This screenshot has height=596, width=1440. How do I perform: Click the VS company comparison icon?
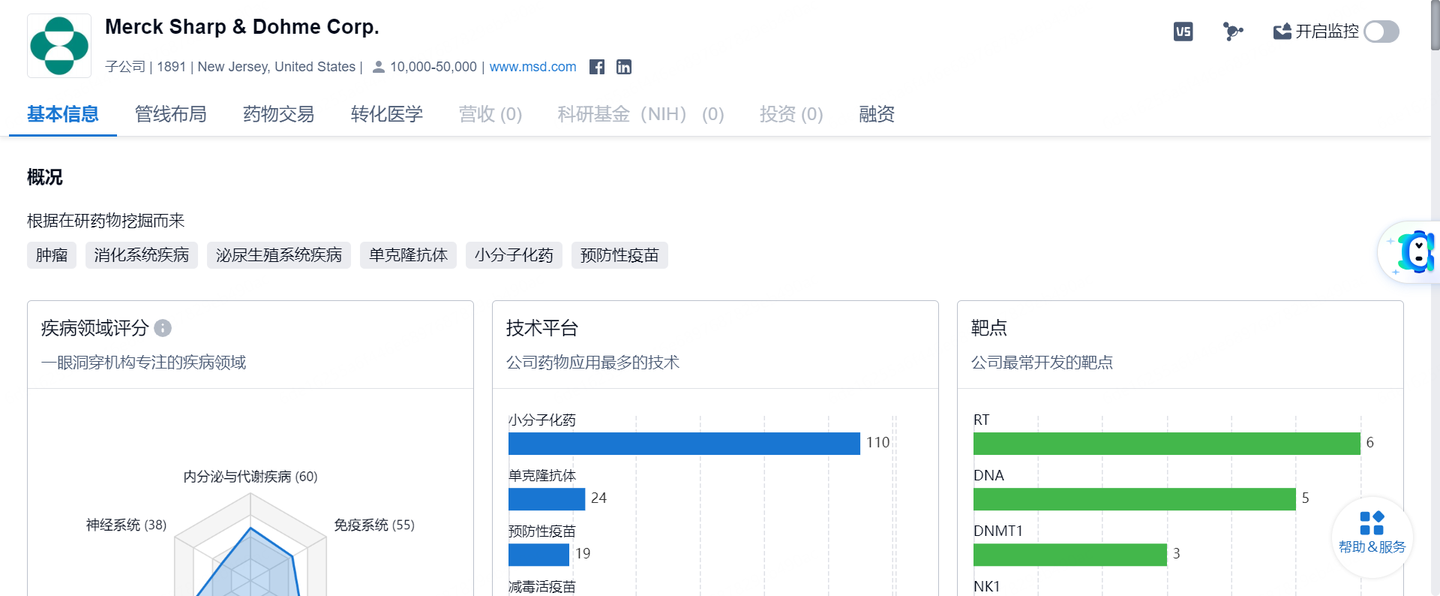(x=1183, y=31)
